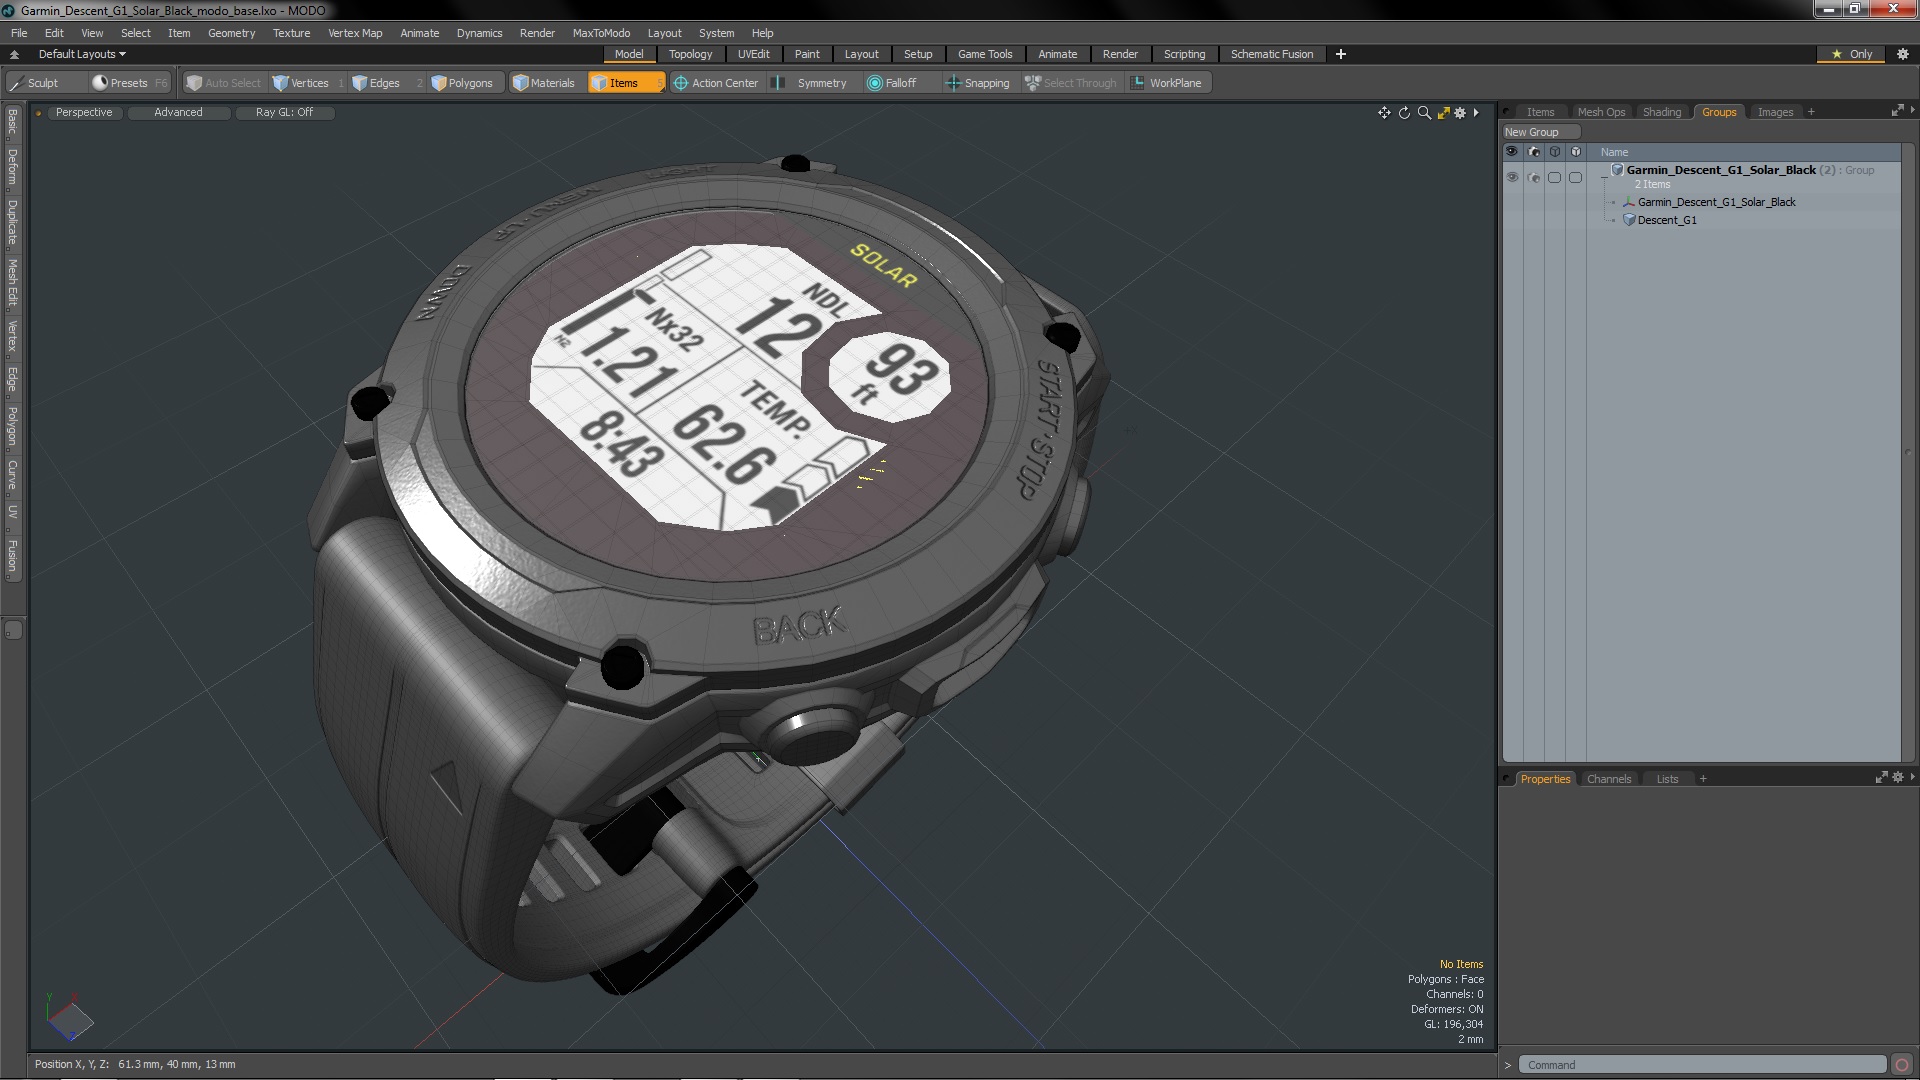The height and width of the screenshot is (1080, 1920).
Task: Click the eye column header icon
Action: pos(1512,152)
